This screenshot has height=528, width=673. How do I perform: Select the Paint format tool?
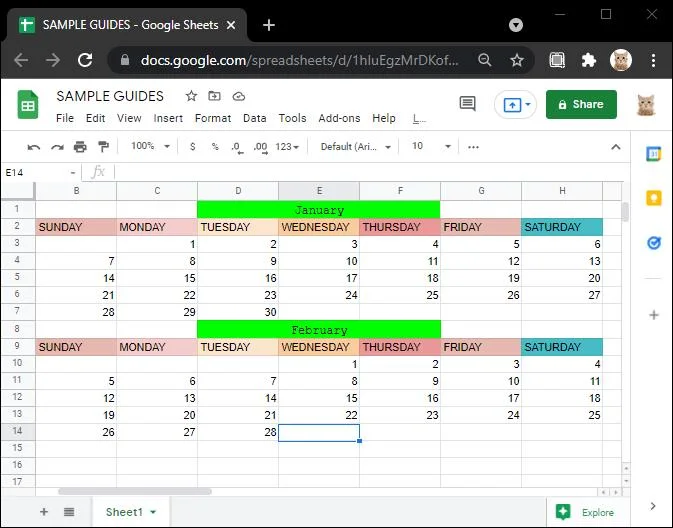pyautogui.click(x=103, y=147)
